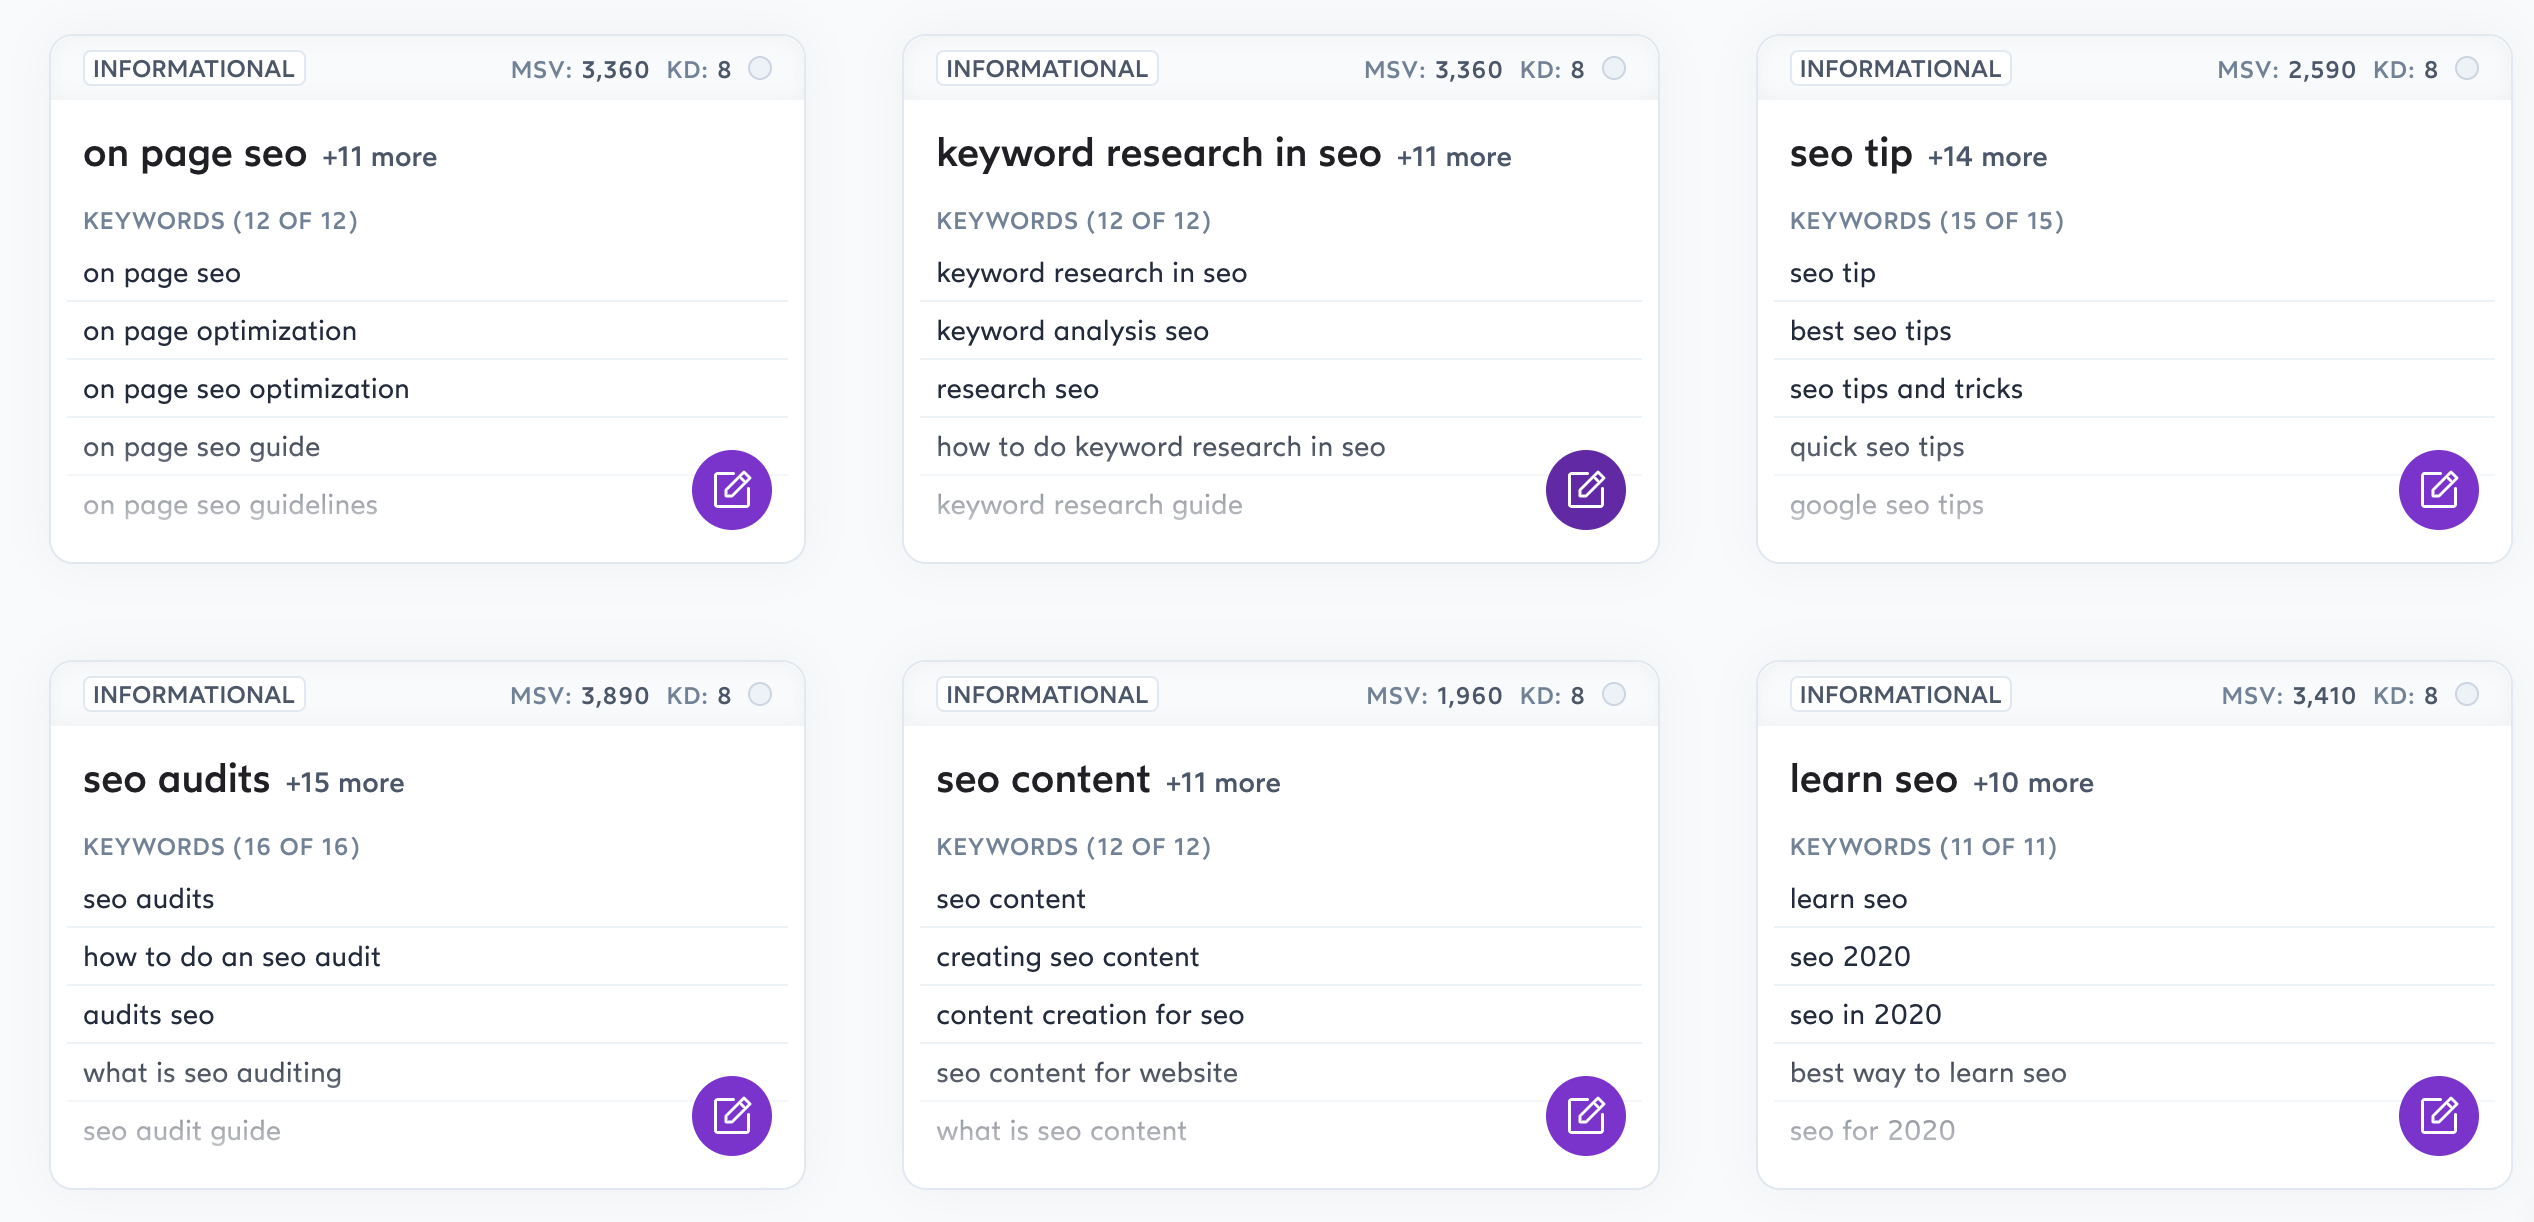
Task: Select the radio circle on 'seo tip' card
Action: coord(2467,68)
